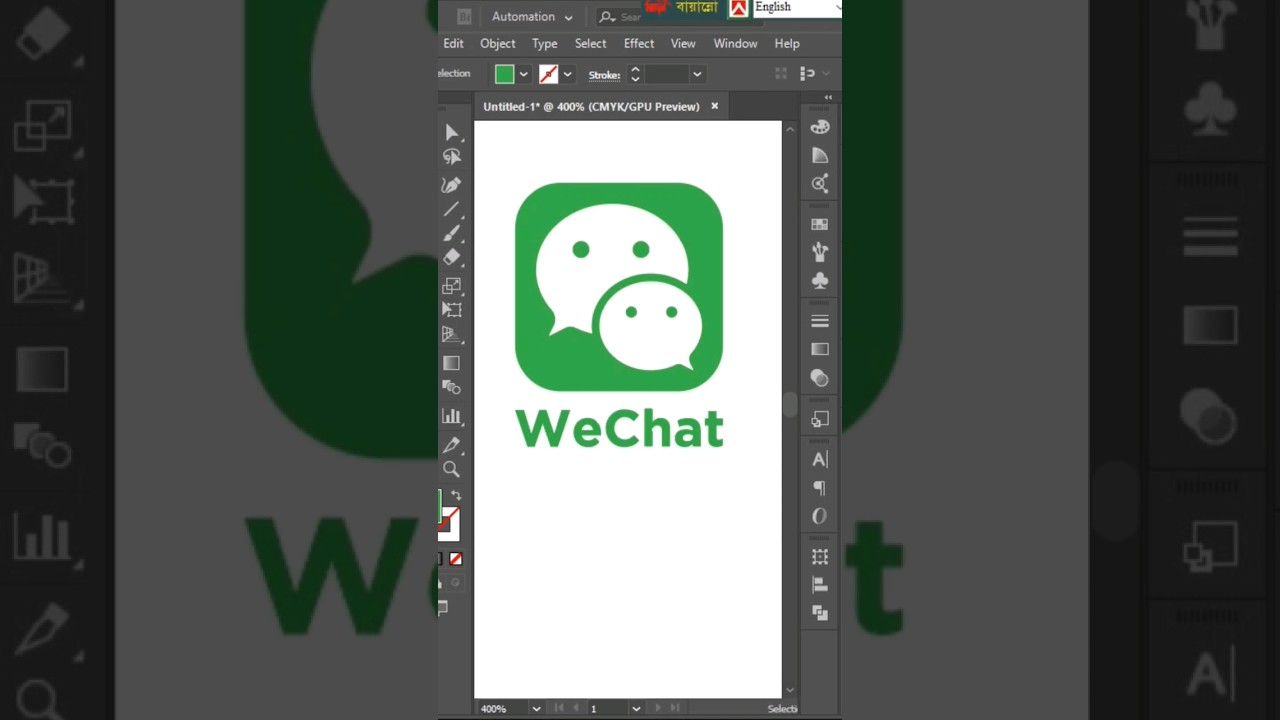Open the Pathfinder panel

click(x=820, y=613)
